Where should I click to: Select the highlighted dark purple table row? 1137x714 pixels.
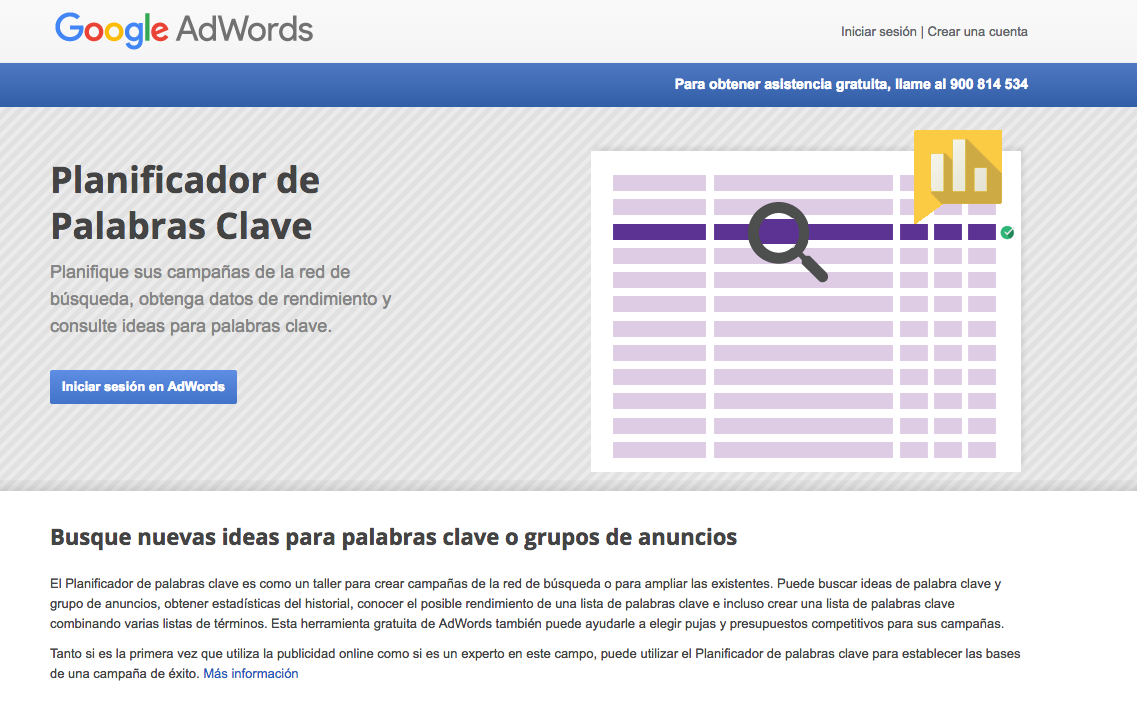[x=660, y=232]
